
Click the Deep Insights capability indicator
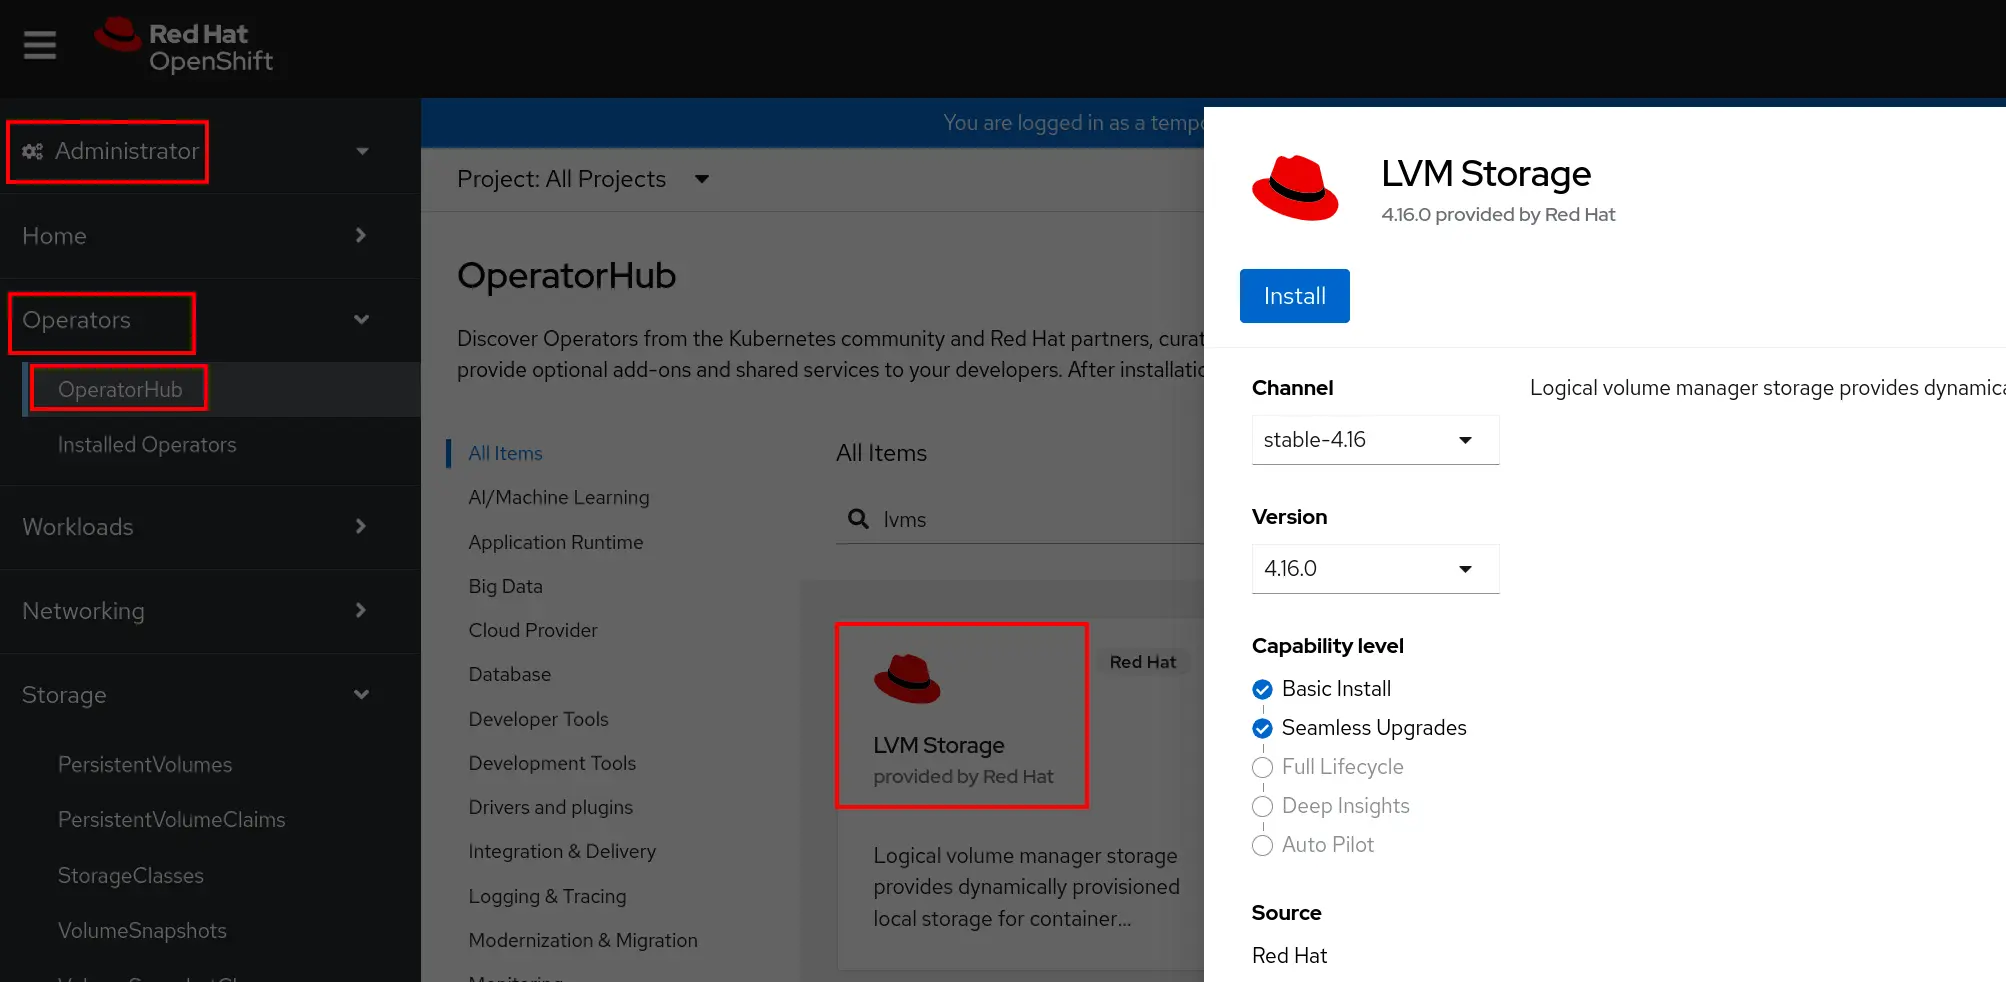(x=1262, y=806)
